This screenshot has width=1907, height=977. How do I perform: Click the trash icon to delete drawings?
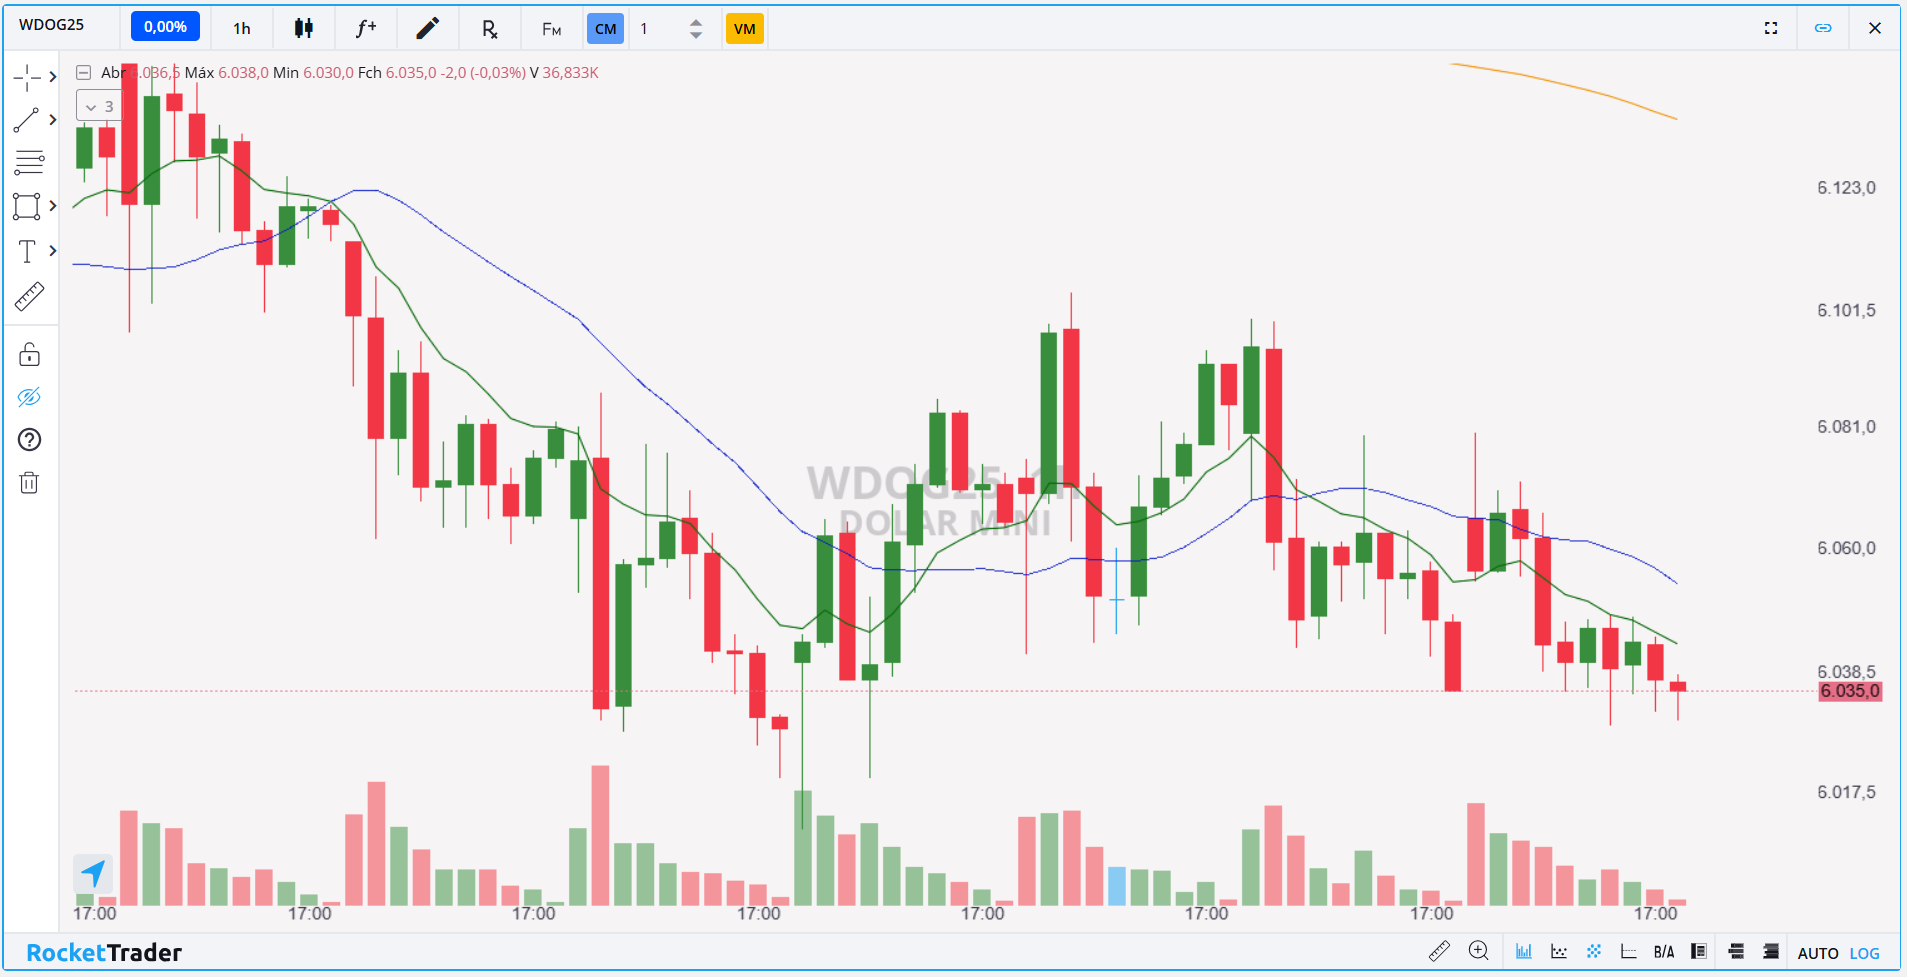29,483
